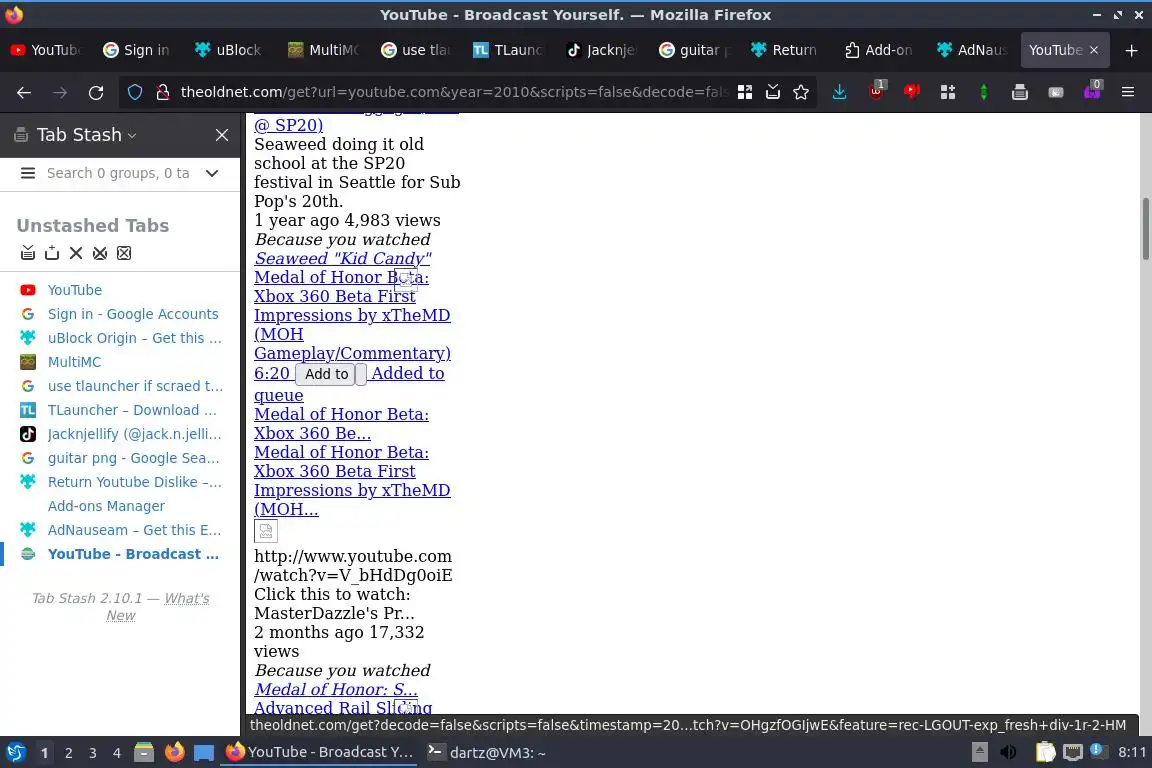Switch to the TLauncher browser tab
This screenshot has width=1152, height=768.
508,50
